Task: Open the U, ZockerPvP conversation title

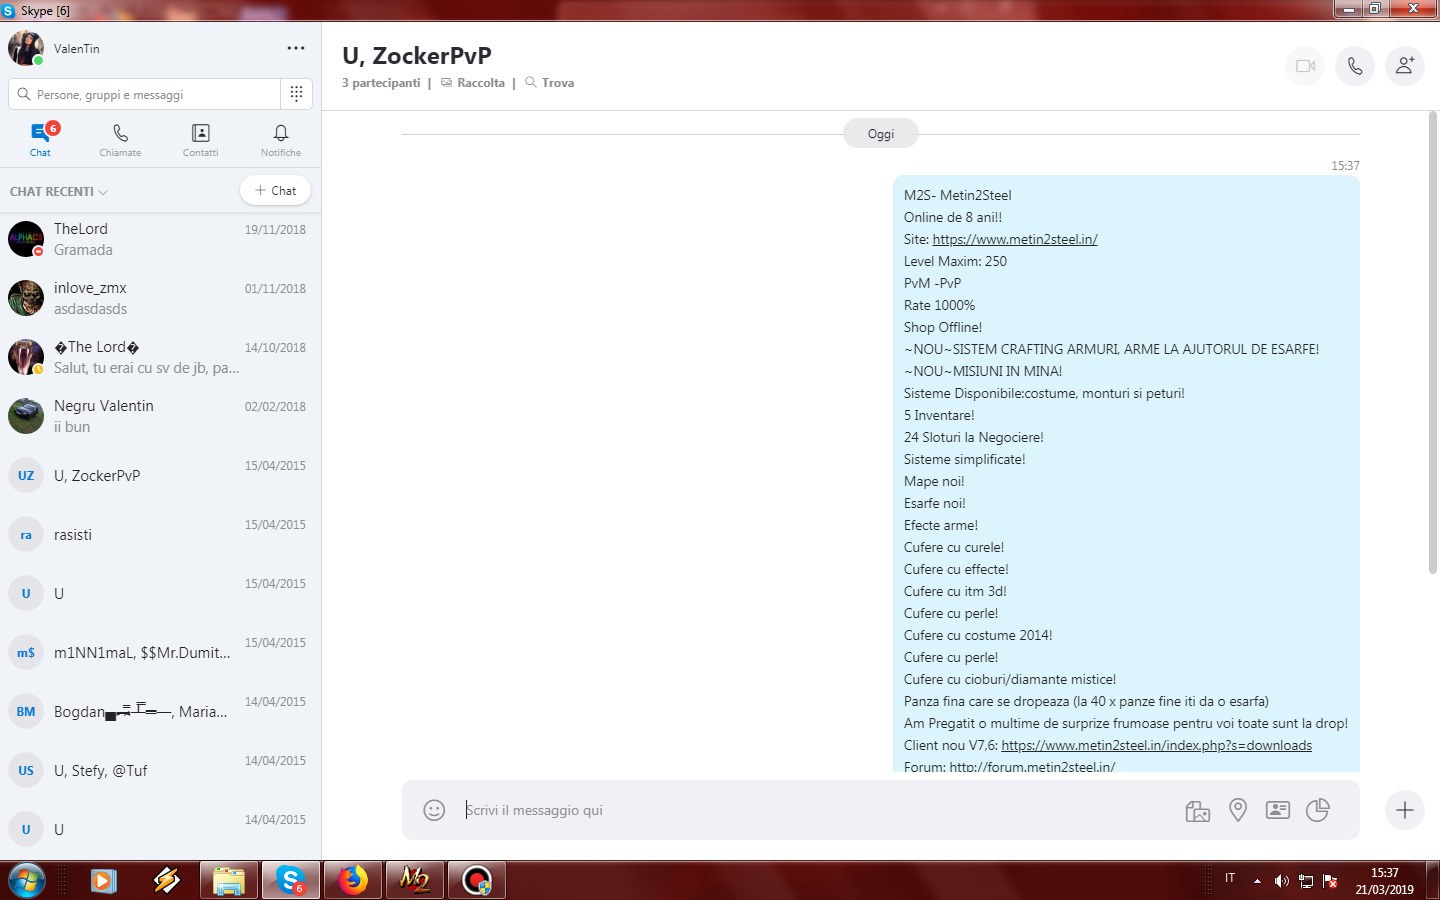Action: pos(417,56)
